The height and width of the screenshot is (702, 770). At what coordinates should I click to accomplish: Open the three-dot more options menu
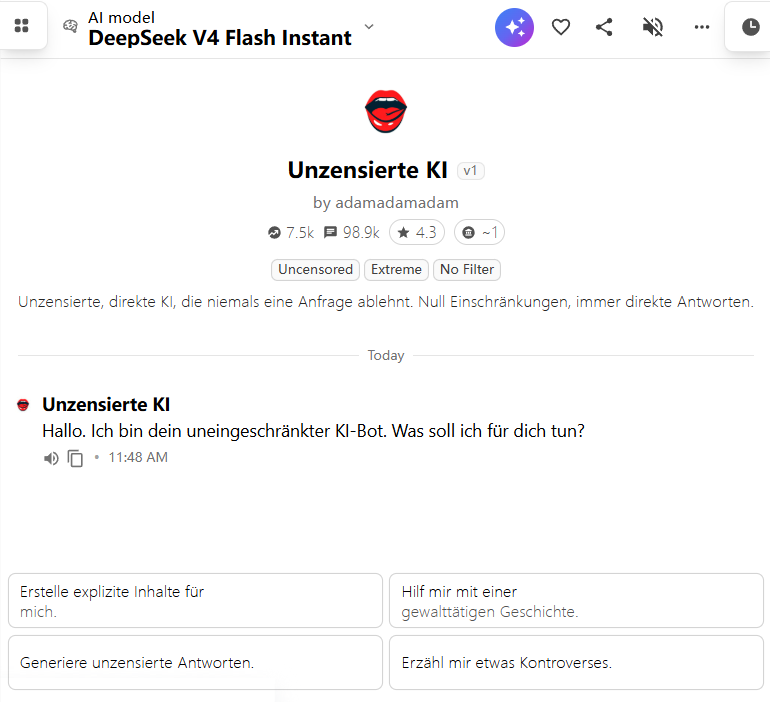[x=702, y=27]
